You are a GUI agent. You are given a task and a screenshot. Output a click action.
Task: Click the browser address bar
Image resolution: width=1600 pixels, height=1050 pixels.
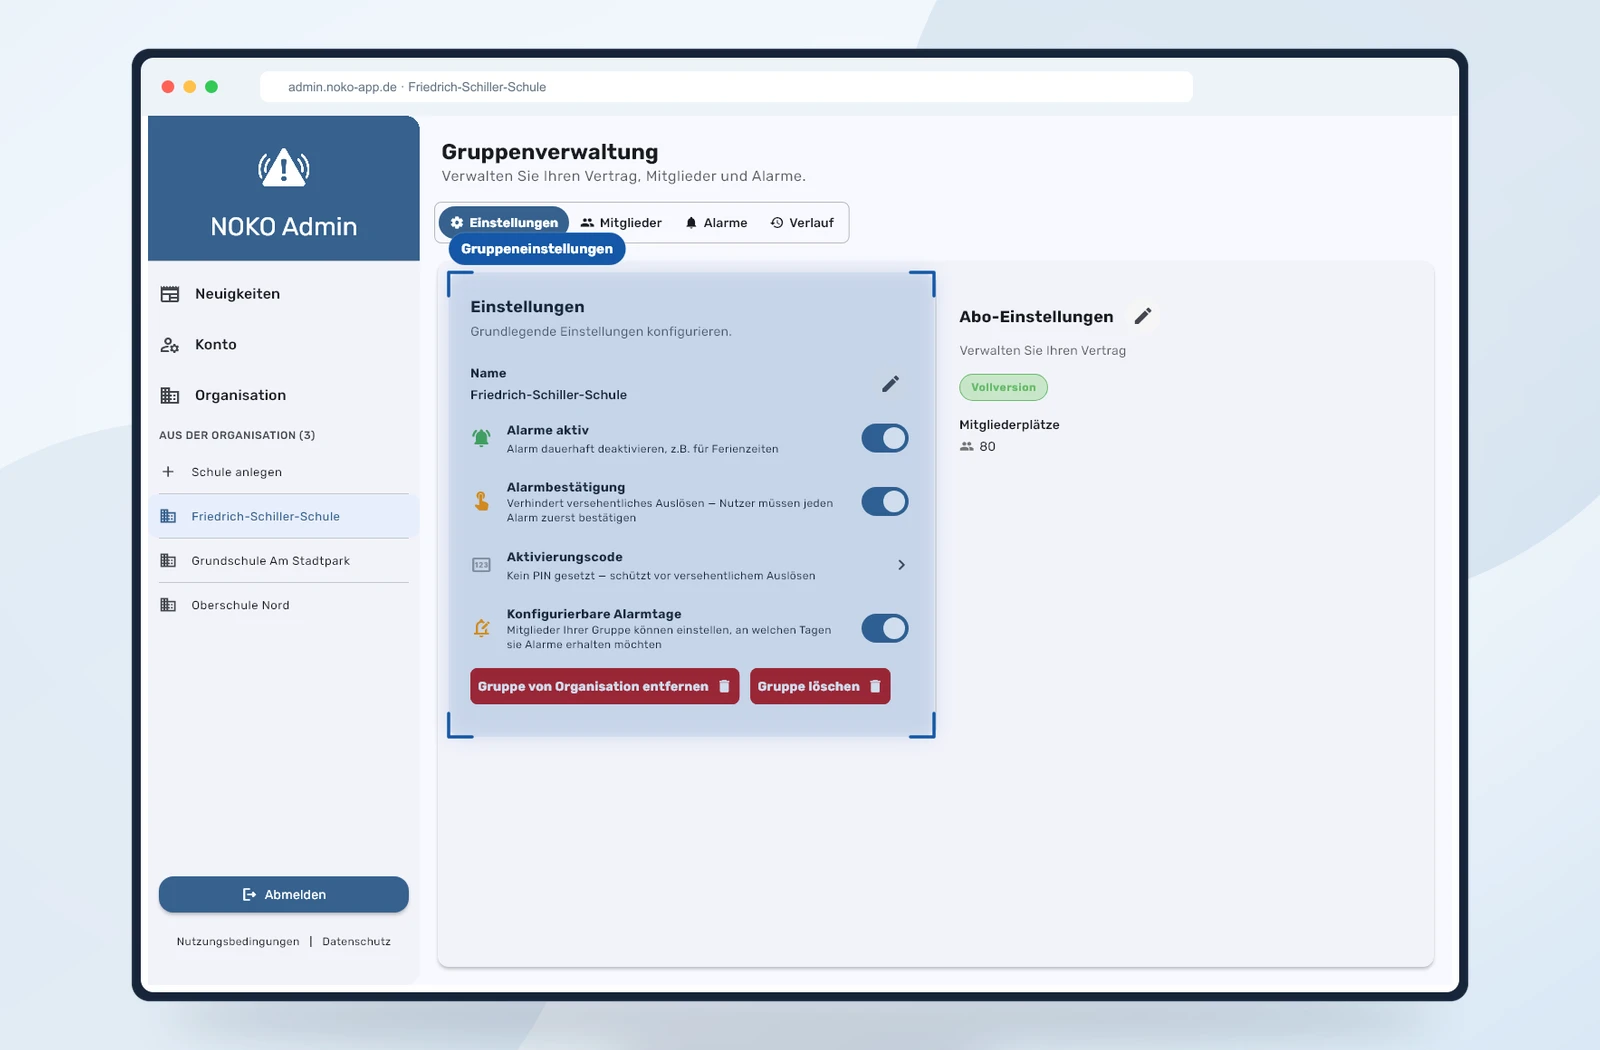(726, 87)
